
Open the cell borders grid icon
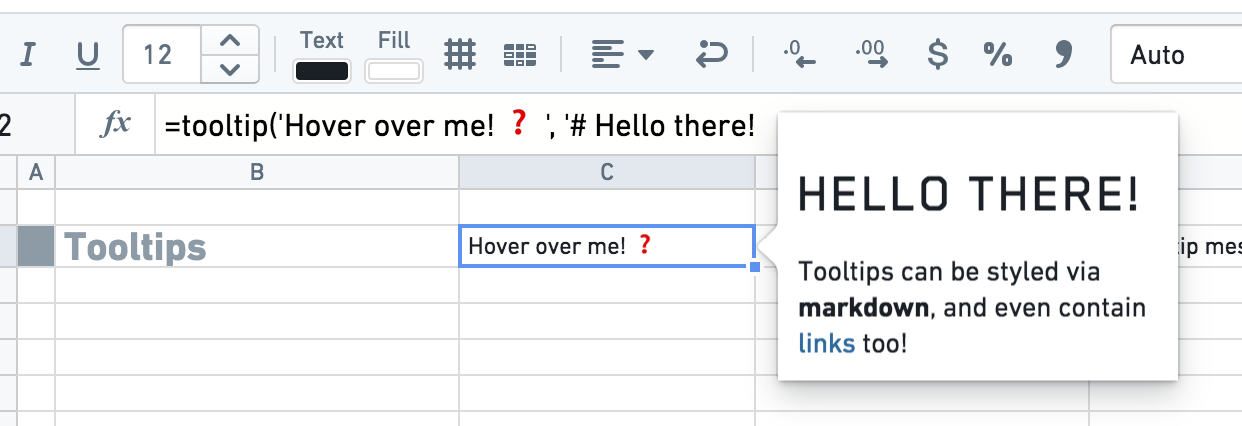[x=459, y=55]
